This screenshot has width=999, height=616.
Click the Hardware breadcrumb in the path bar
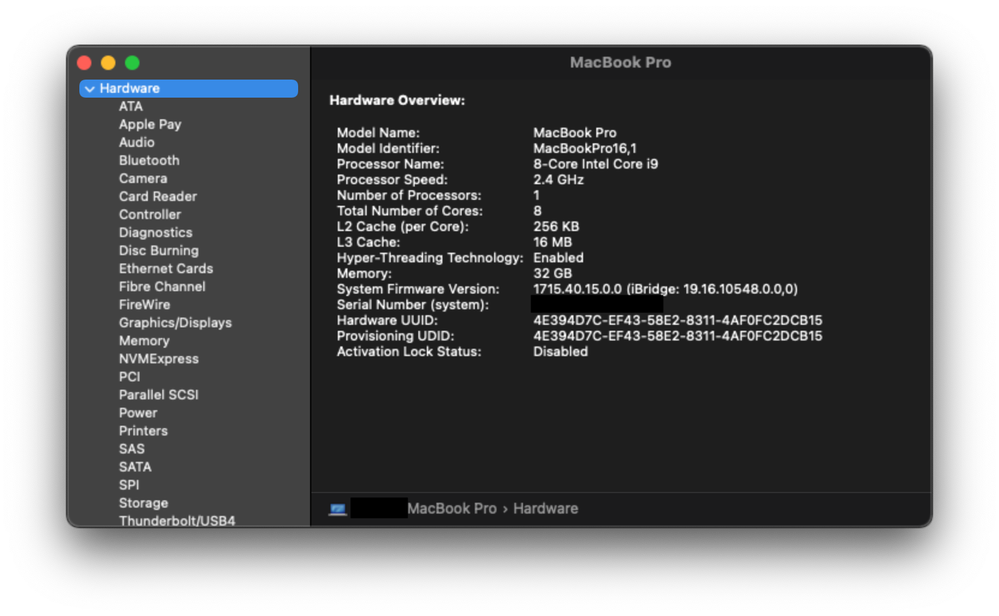point(545,508)
